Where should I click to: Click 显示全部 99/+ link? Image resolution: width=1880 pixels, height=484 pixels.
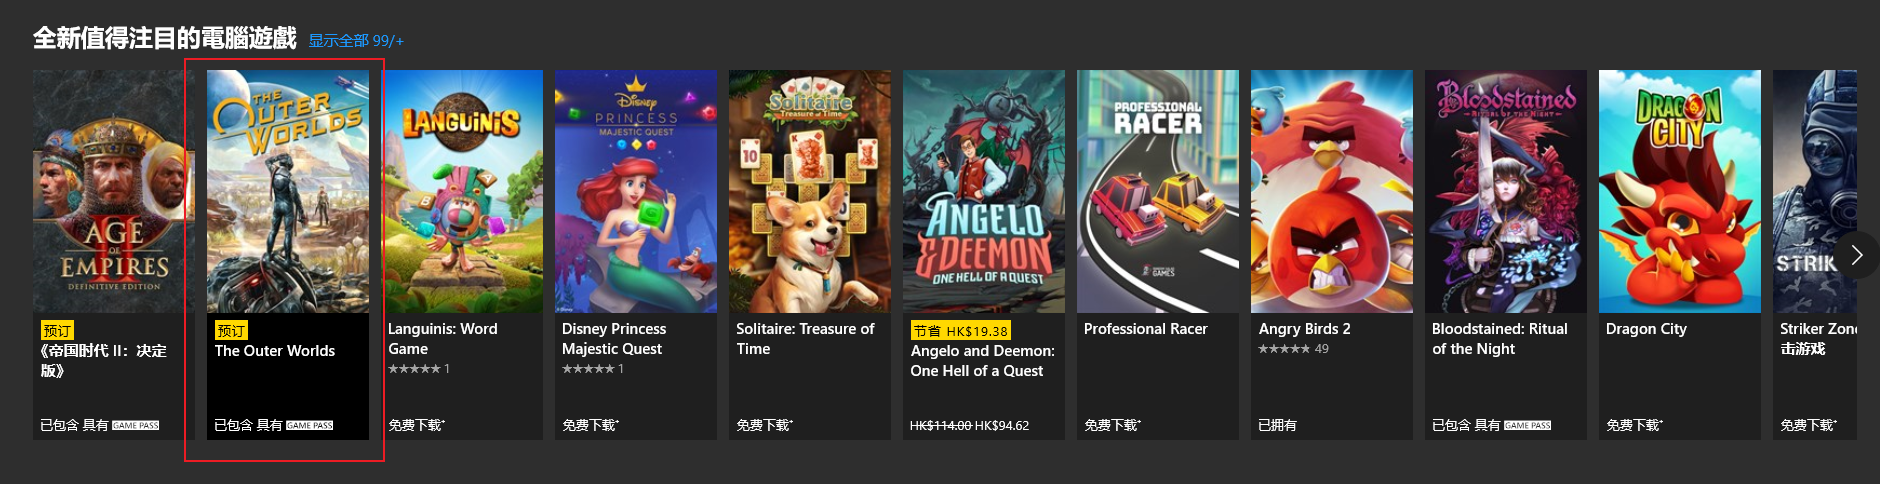point(356,41)
